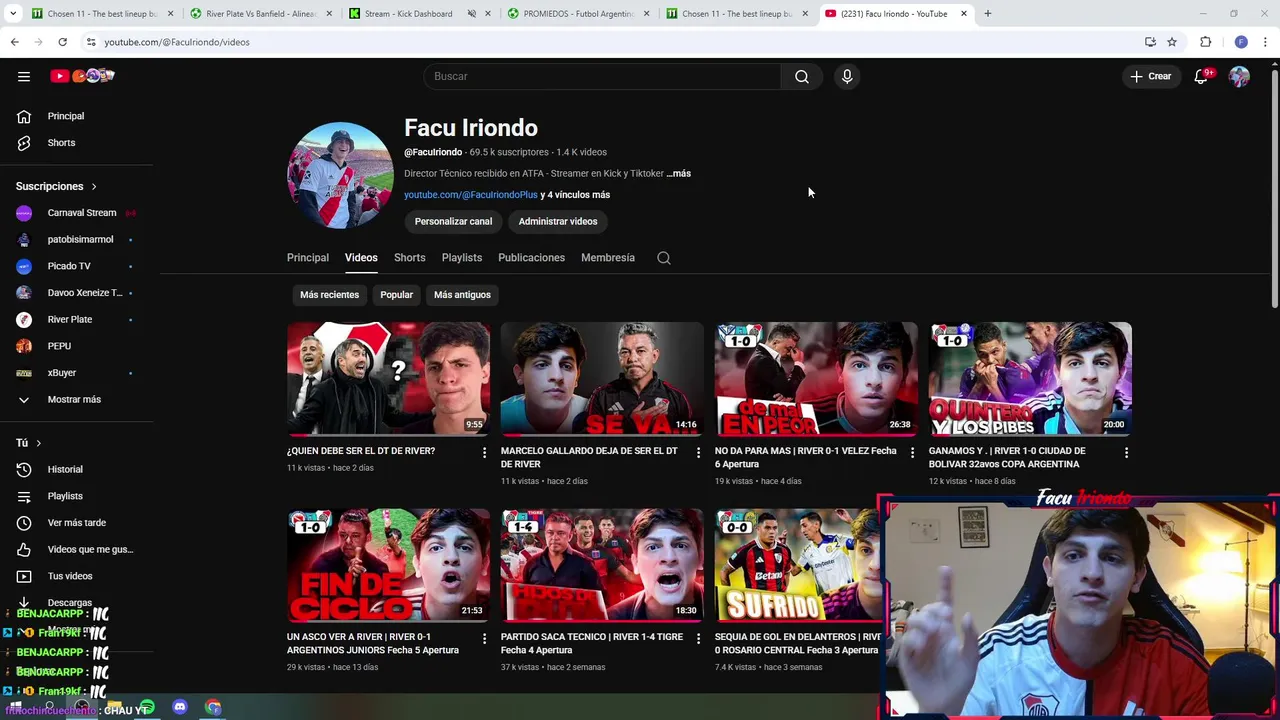Image resolution: width=1280 pixels, height=720 pixels.
Task: Select the Videos channel tab
Action: [361, 258]
